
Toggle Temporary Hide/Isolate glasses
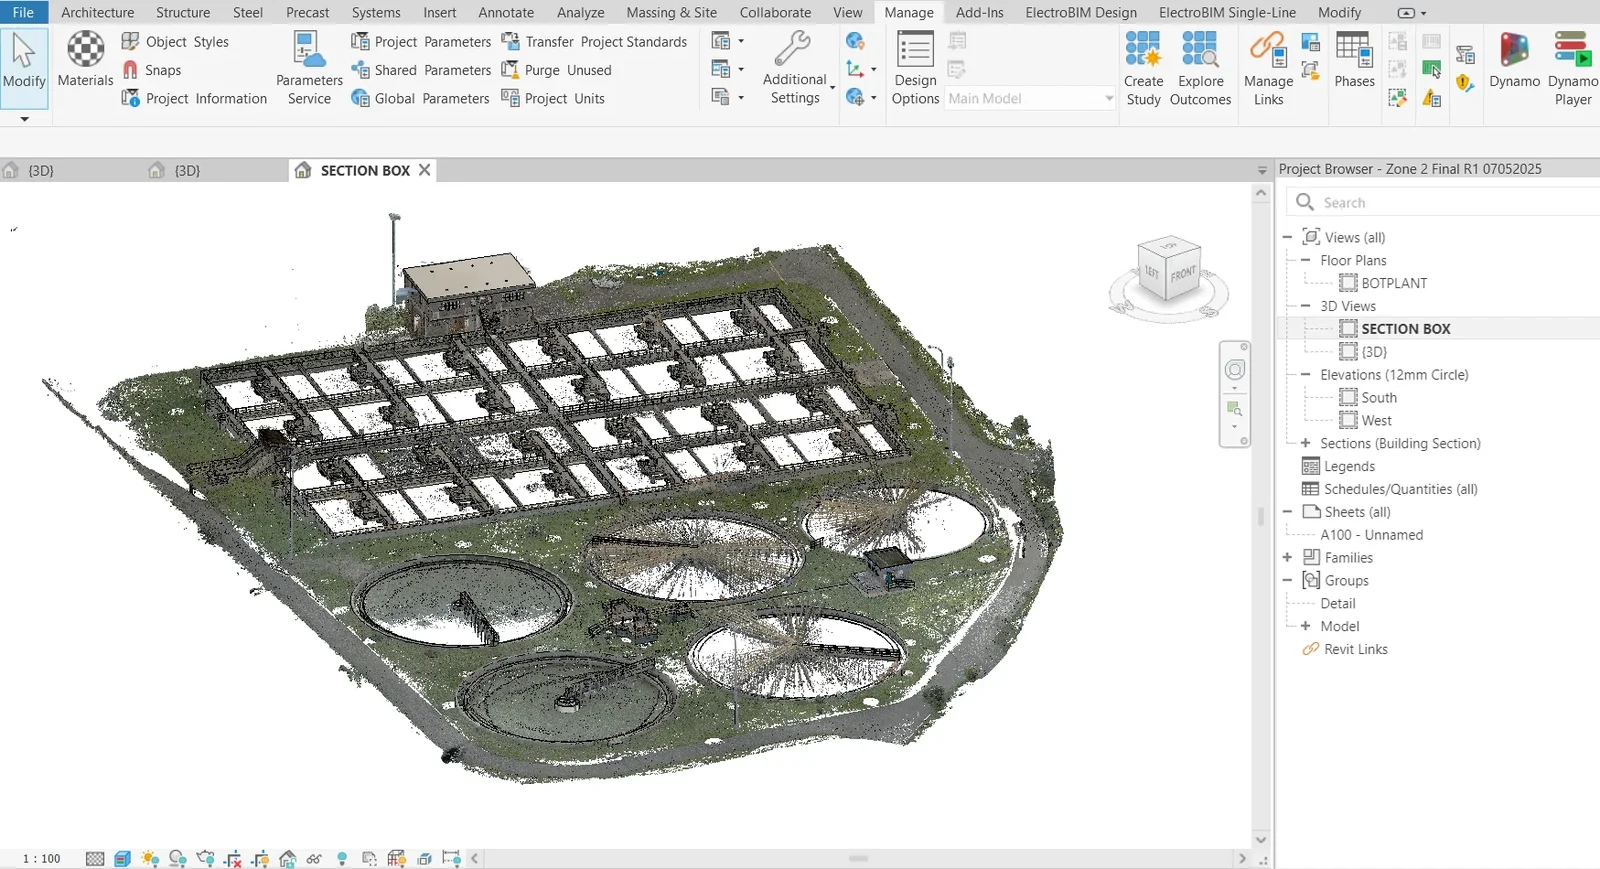314,859
